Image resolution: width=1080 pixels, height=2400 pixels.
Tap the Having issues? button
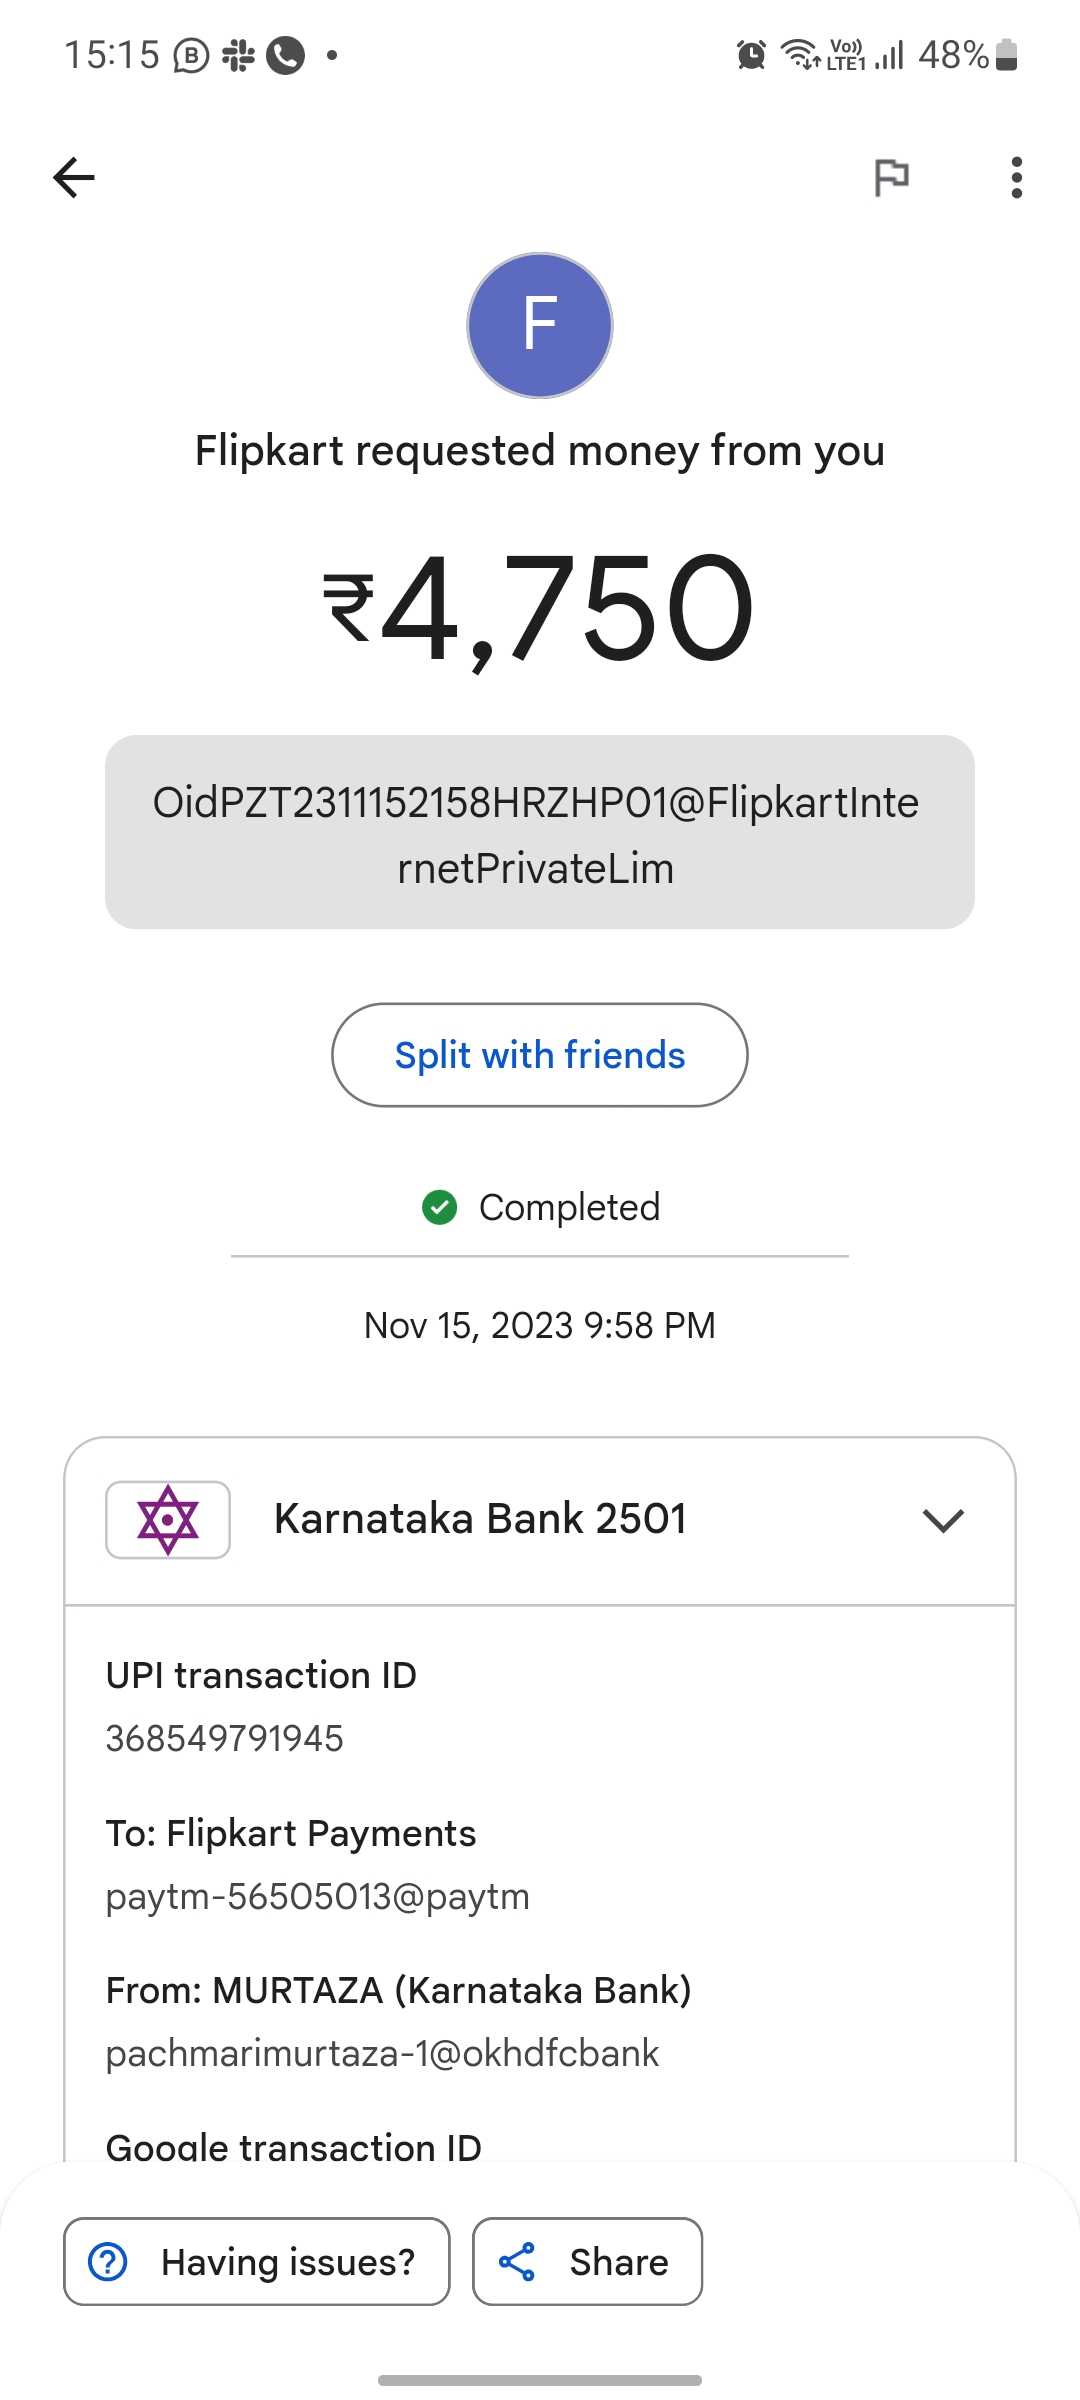coord(257,2261)
